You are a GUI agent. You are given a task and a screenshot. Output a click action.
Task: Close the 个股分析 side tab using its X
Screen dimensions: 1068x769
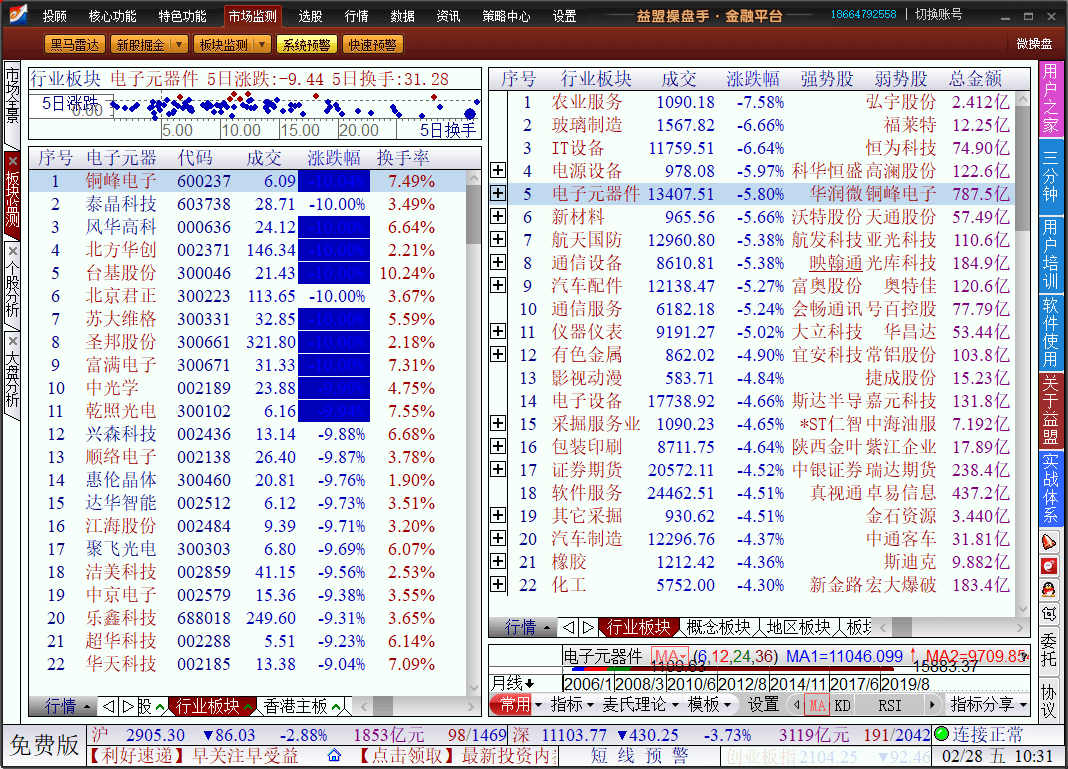pyautogui.click(x=12, y=251)
